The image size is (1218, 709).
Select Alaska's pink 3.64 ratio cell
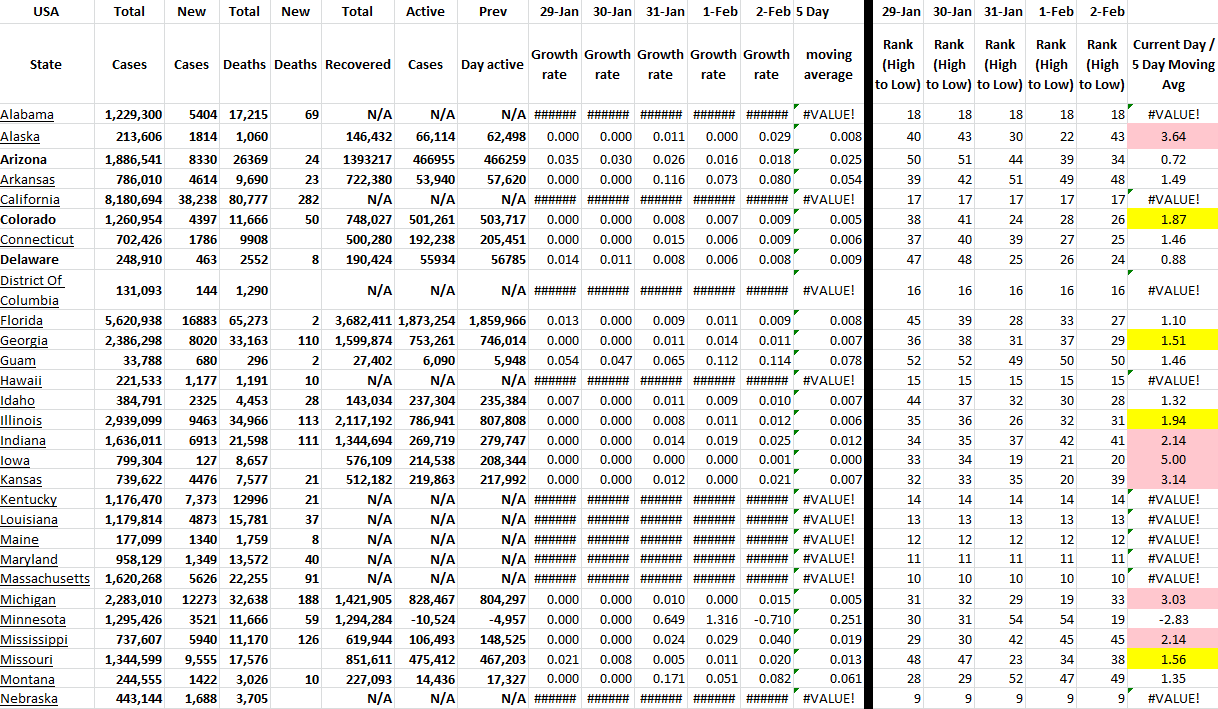tap(1173, 136)
